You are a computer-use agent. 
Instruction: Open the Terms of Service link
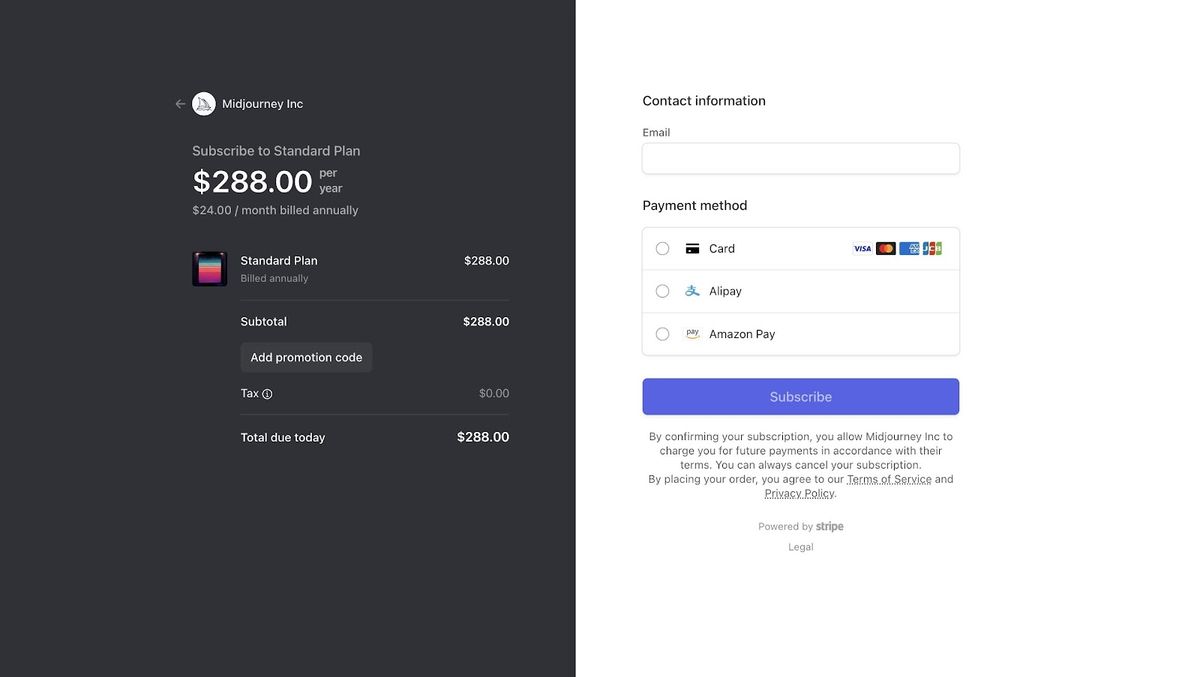point(889,479)
